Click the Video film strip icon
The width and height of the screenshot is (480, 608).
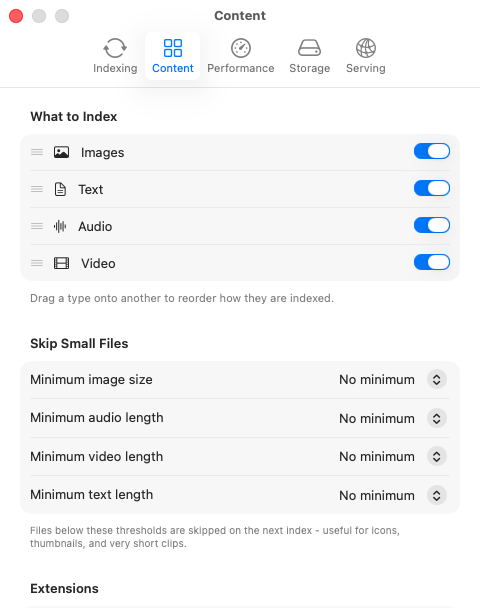[61, 263]
